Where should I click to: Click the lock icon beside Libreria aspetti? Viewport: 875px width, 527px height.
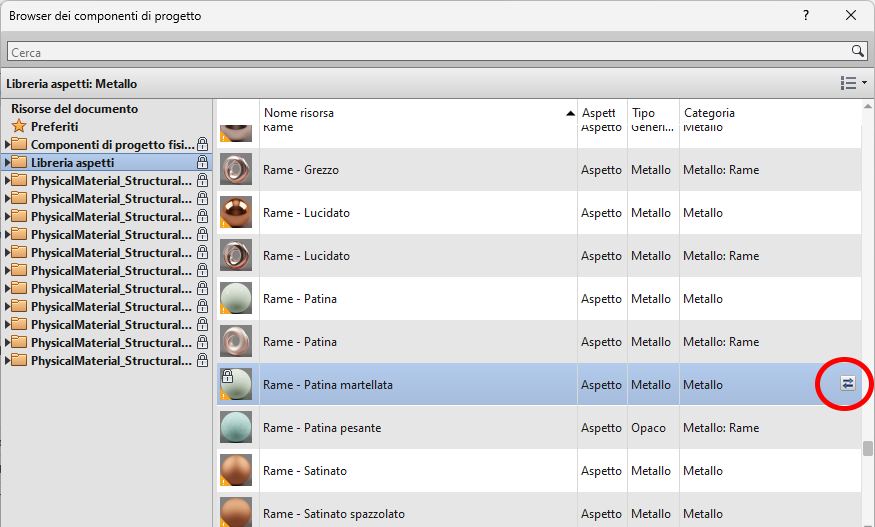point(203,163)
